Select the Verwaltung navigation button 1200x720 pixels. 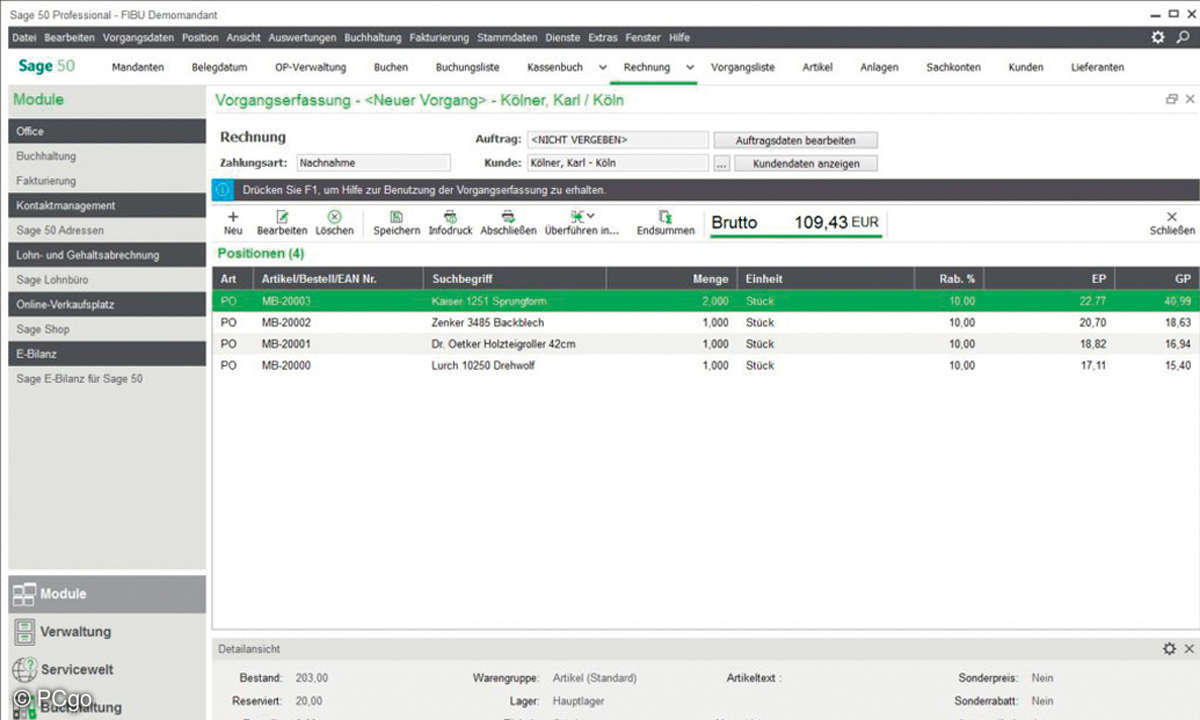click(107, 632)
